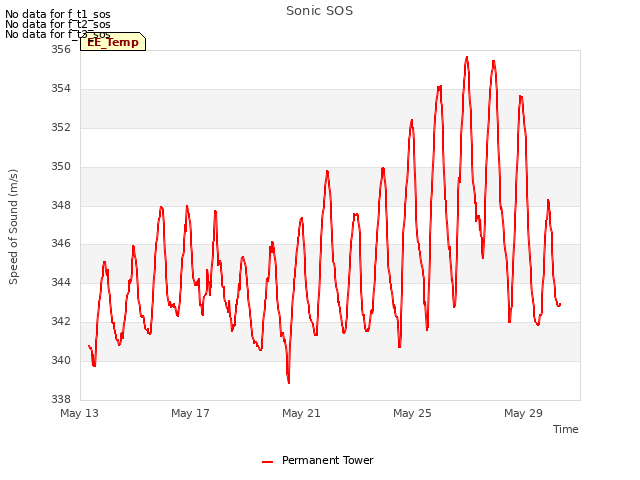Click the highest peak of the red line
Screen dimensions: 640x480
[467, 57]
